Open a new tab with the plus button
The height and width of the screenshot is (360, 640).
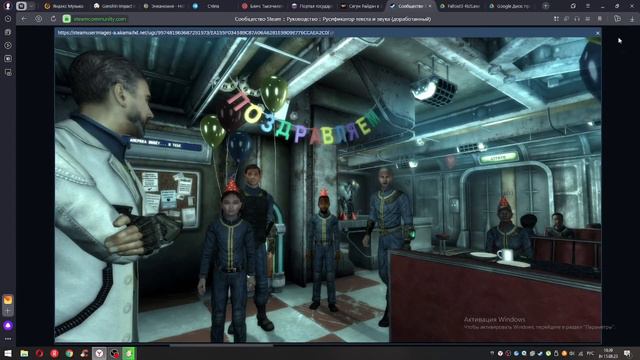tap(546, 6)
